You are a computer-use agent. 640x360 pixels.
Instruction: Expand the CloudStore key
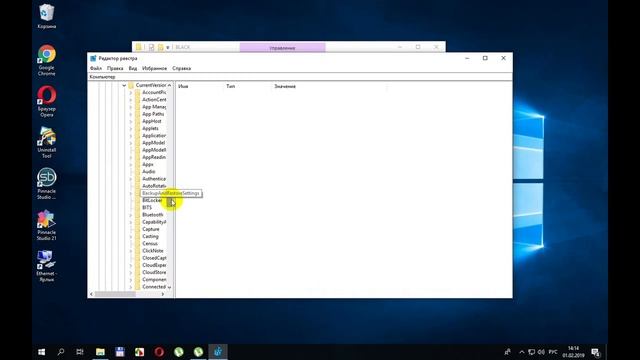point(131,273)
